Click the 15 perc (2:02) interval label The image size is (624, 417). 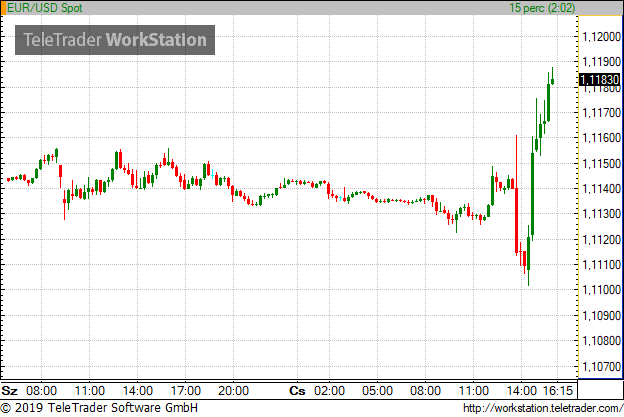coord(542,8)
